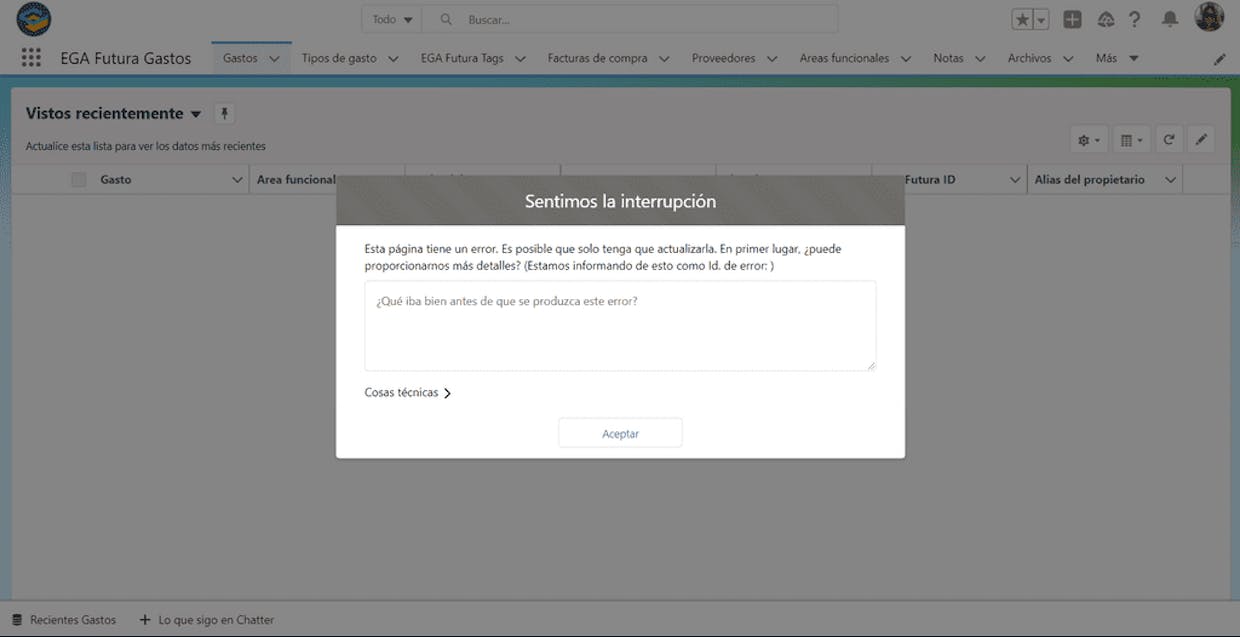Sort by the Gasto column header
Screen dimensions: 1240x637
[x=116, y=180]
